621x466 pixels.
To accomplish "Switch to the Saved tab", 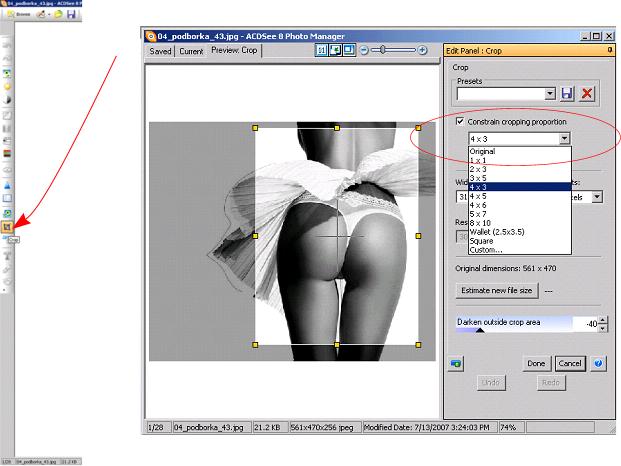I will pyautogui.click(x=160, y=51).
